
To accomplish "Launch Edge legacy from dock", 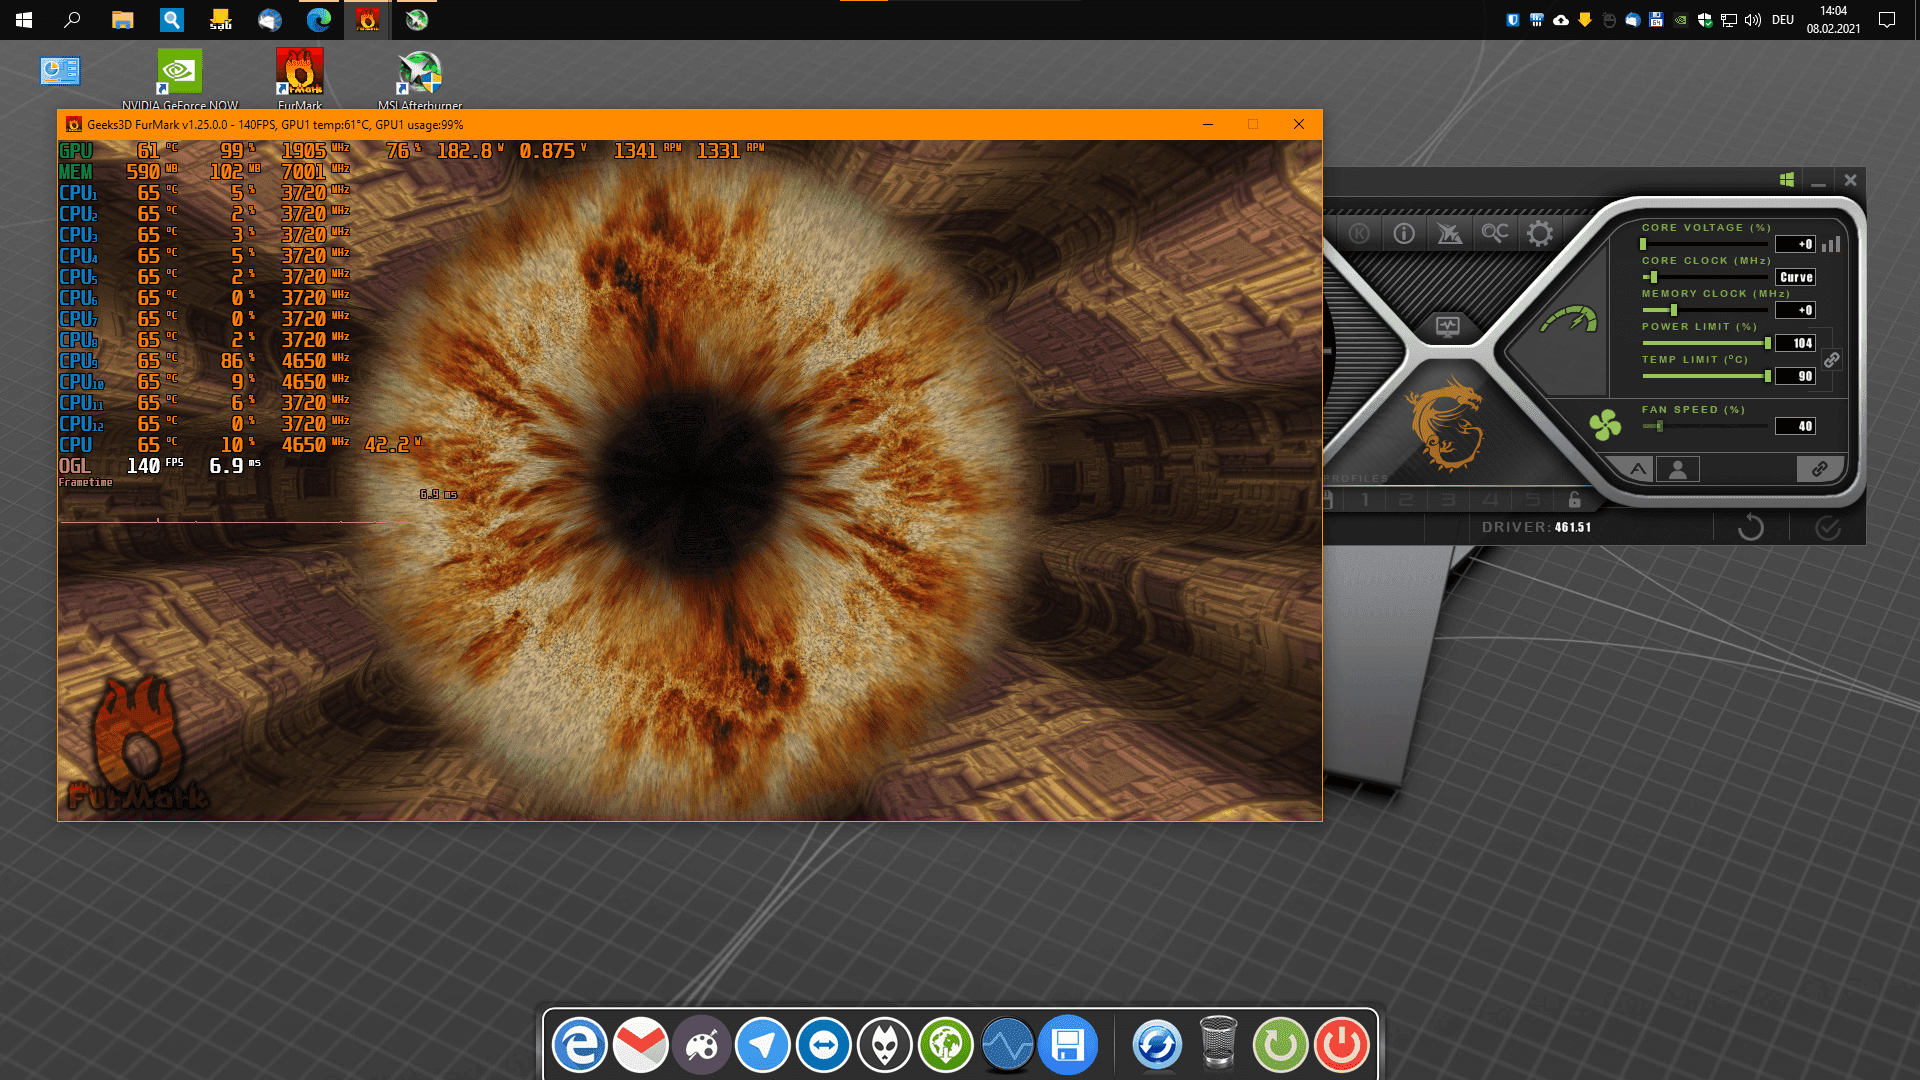I will tap(579, 1045).
